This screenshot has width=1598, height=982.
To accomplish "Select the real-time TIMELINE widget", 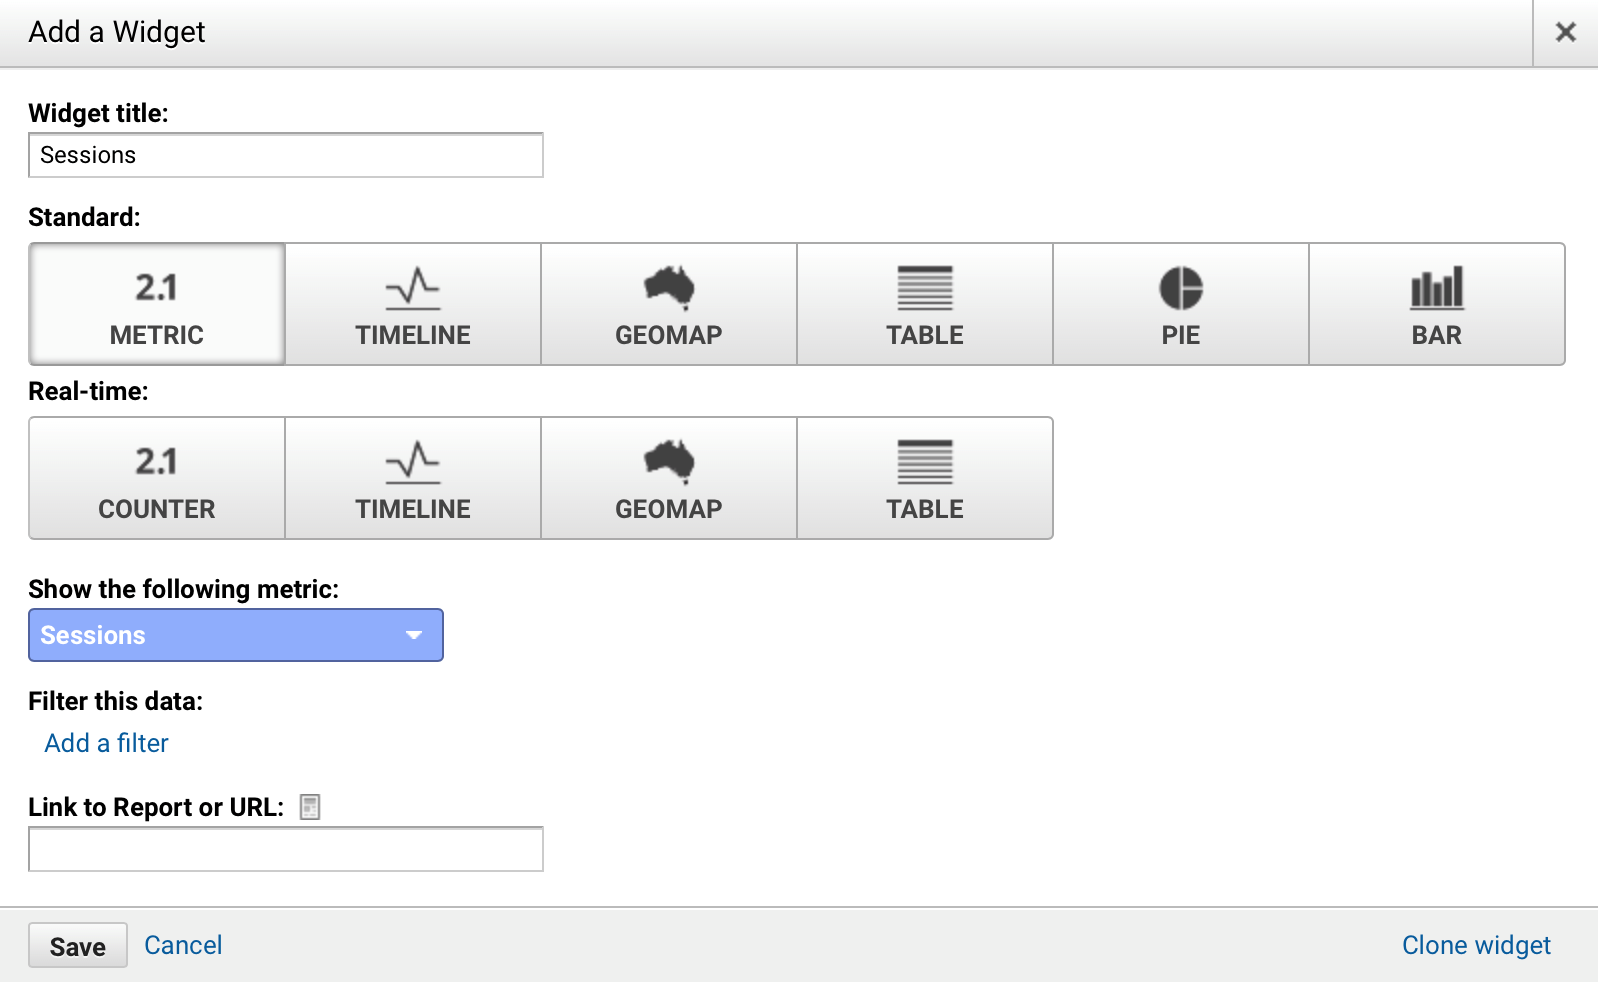I will pyautogui.click(x=413, y=478).
